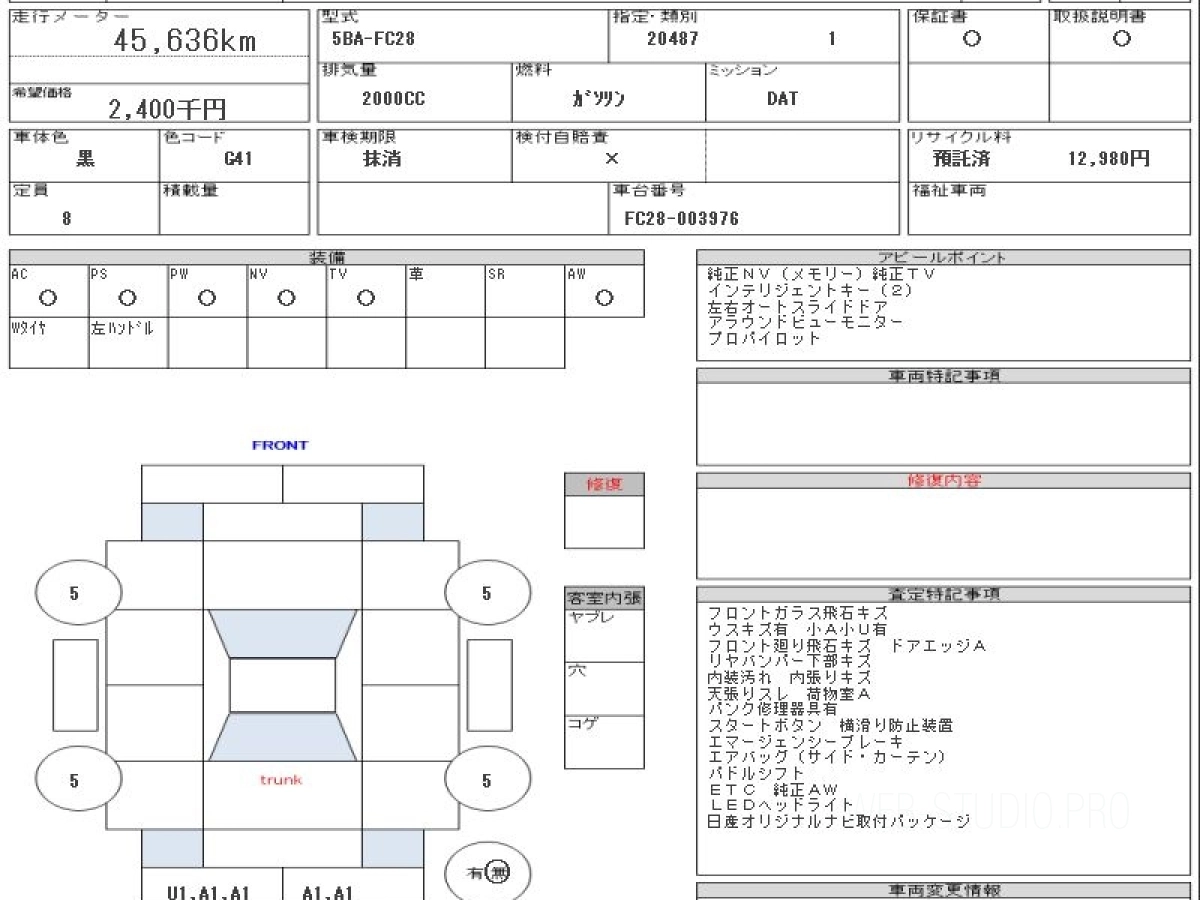The width and height of the screenshot is (1200, 900).
Task: Click the LEDヘッドライト line
Action: tap(781, 805)
